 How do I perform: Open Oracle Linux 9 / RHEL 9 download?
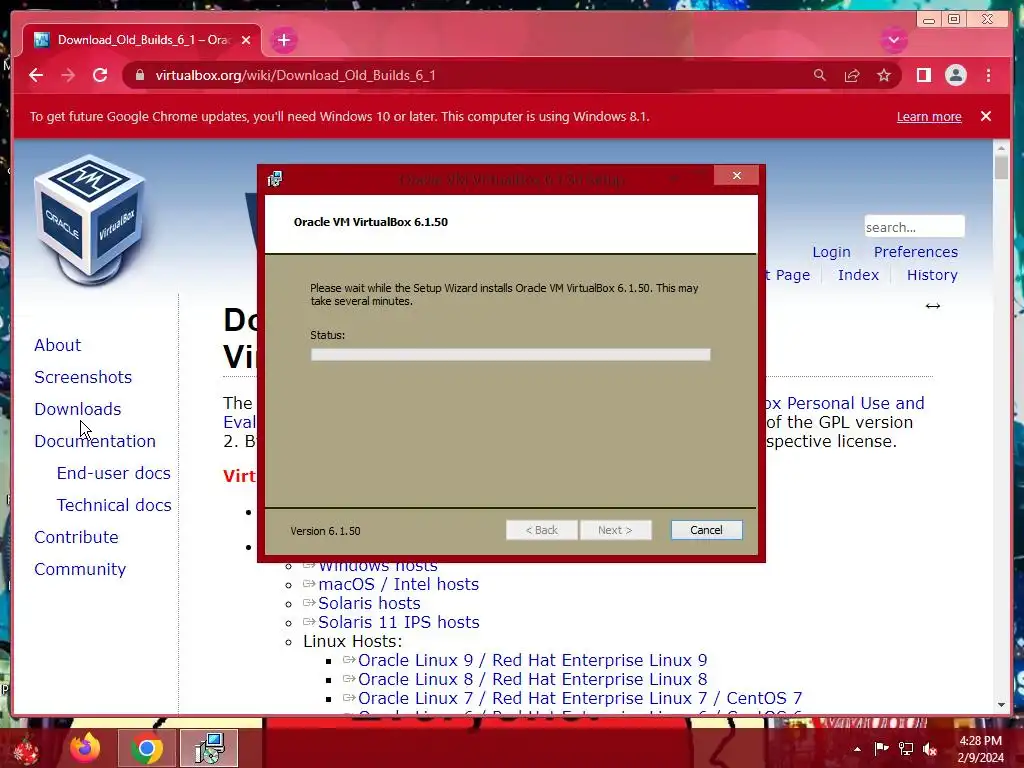coord(532,660)
